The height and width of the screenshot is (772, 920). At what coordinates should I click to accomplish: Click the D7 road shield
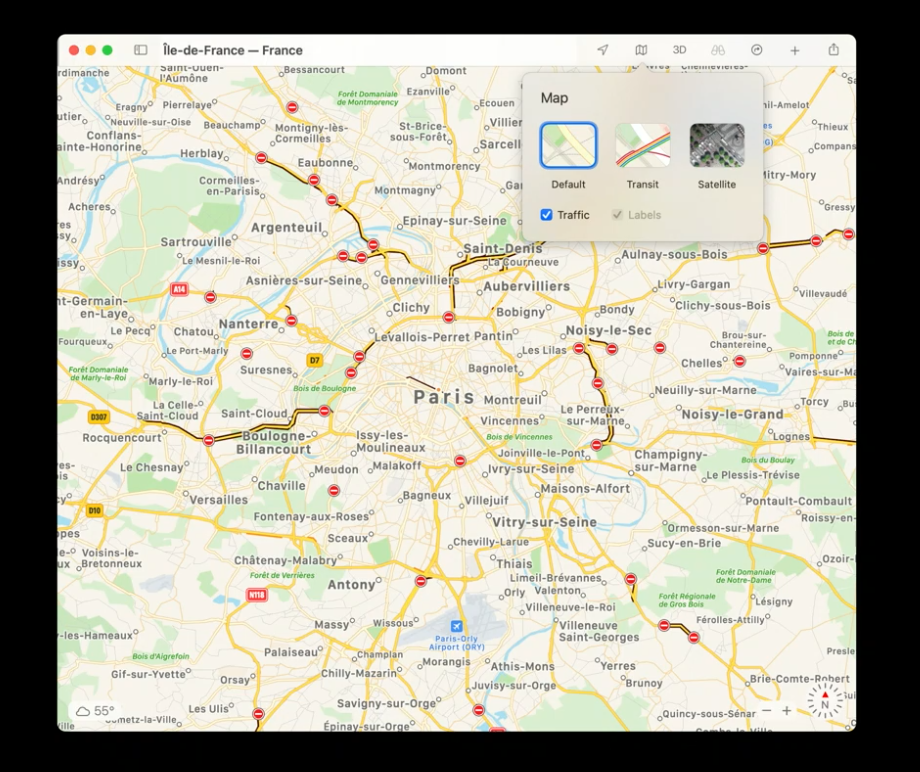(315, 360)
